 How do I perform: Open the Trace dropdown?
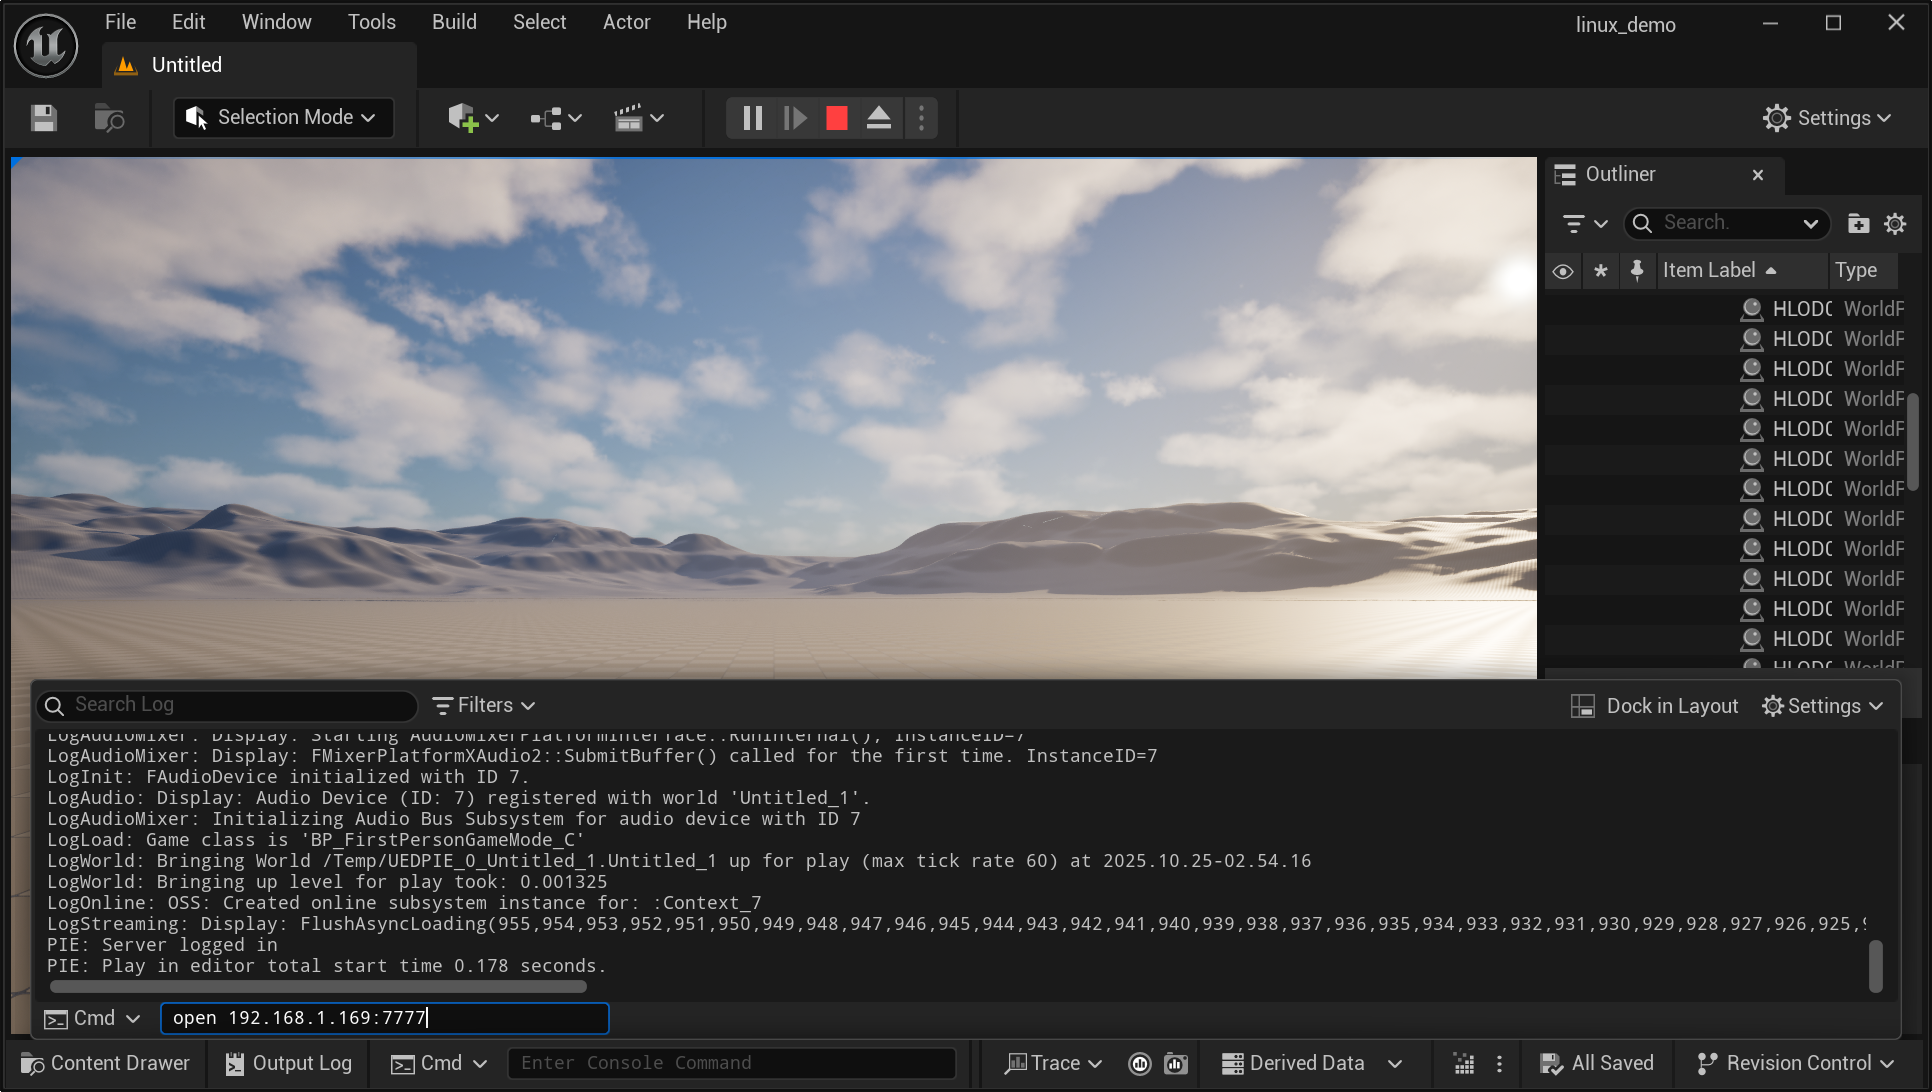tap(1053, 1063)
